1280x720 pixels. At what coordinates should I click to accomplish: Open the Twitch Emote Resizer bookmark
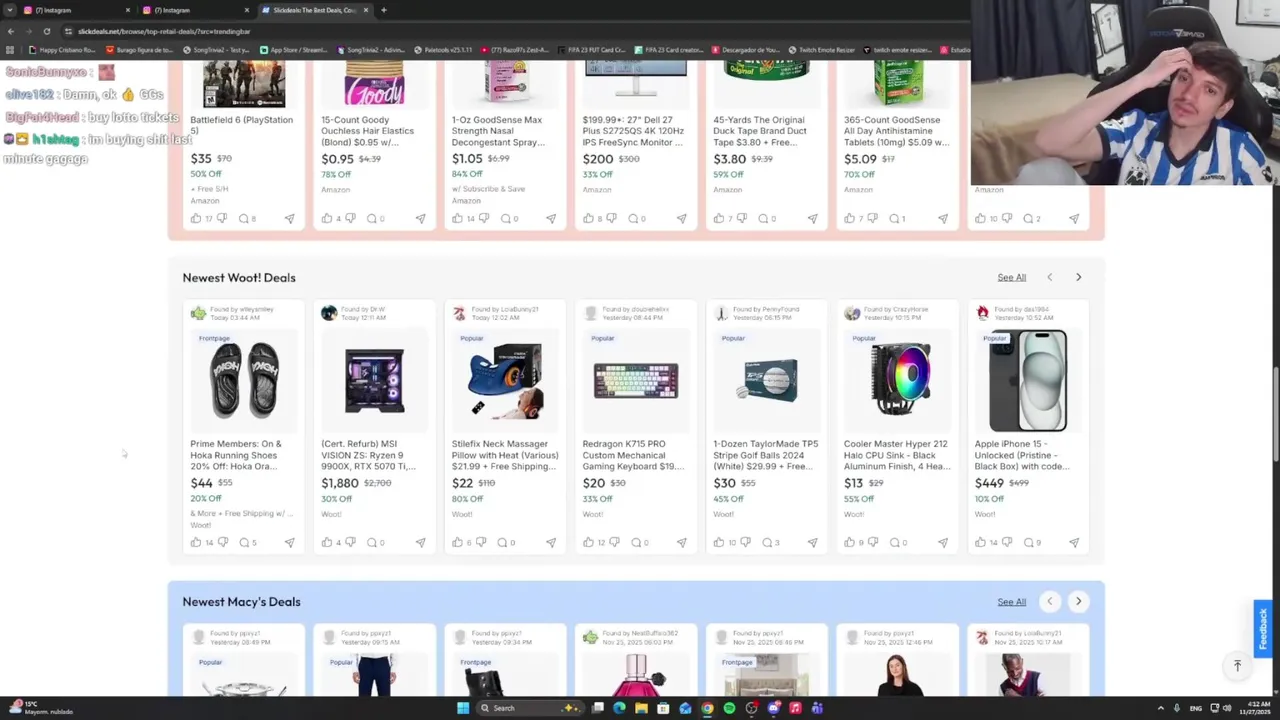tap(822, 50)
